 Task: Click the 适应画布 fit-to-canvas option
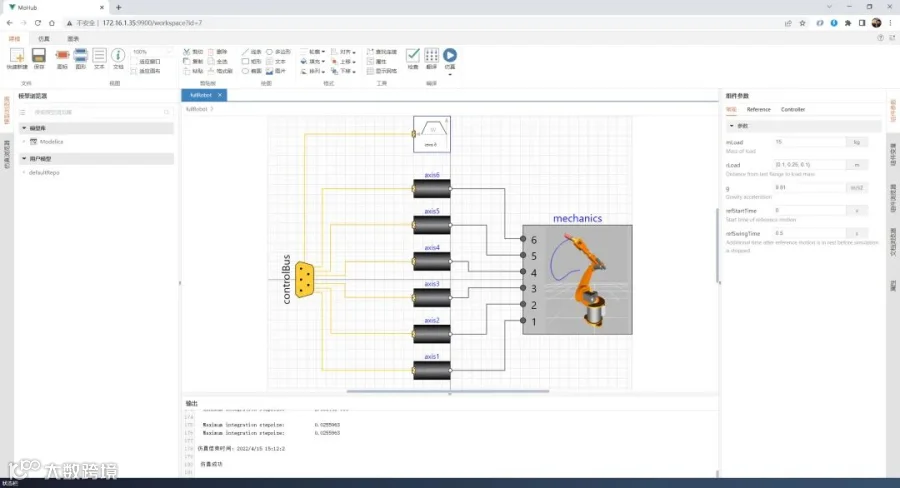(146, 71)
